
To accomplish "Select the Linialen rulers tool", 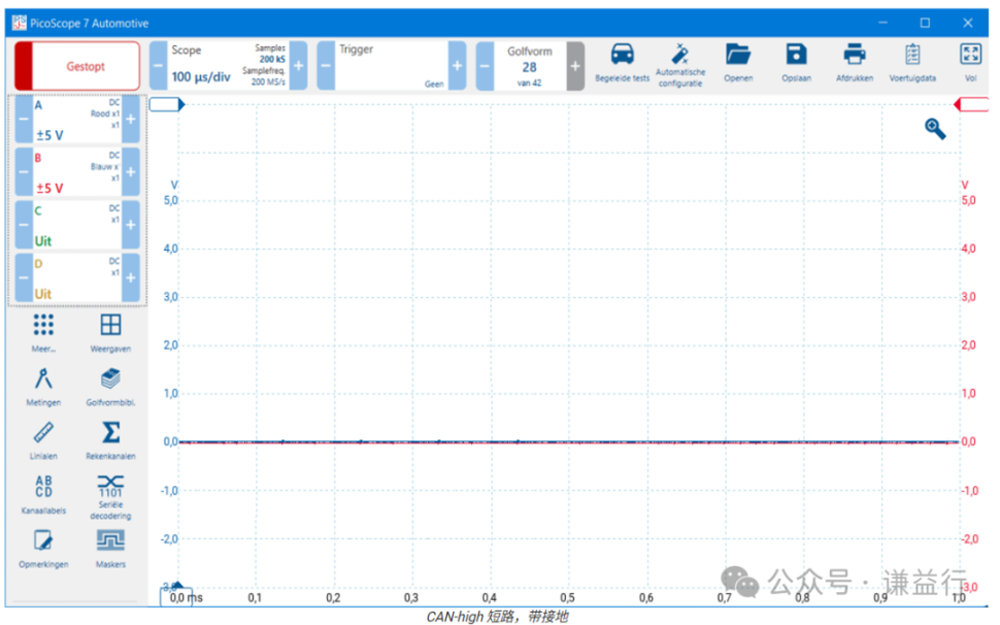I will point(44,434).
